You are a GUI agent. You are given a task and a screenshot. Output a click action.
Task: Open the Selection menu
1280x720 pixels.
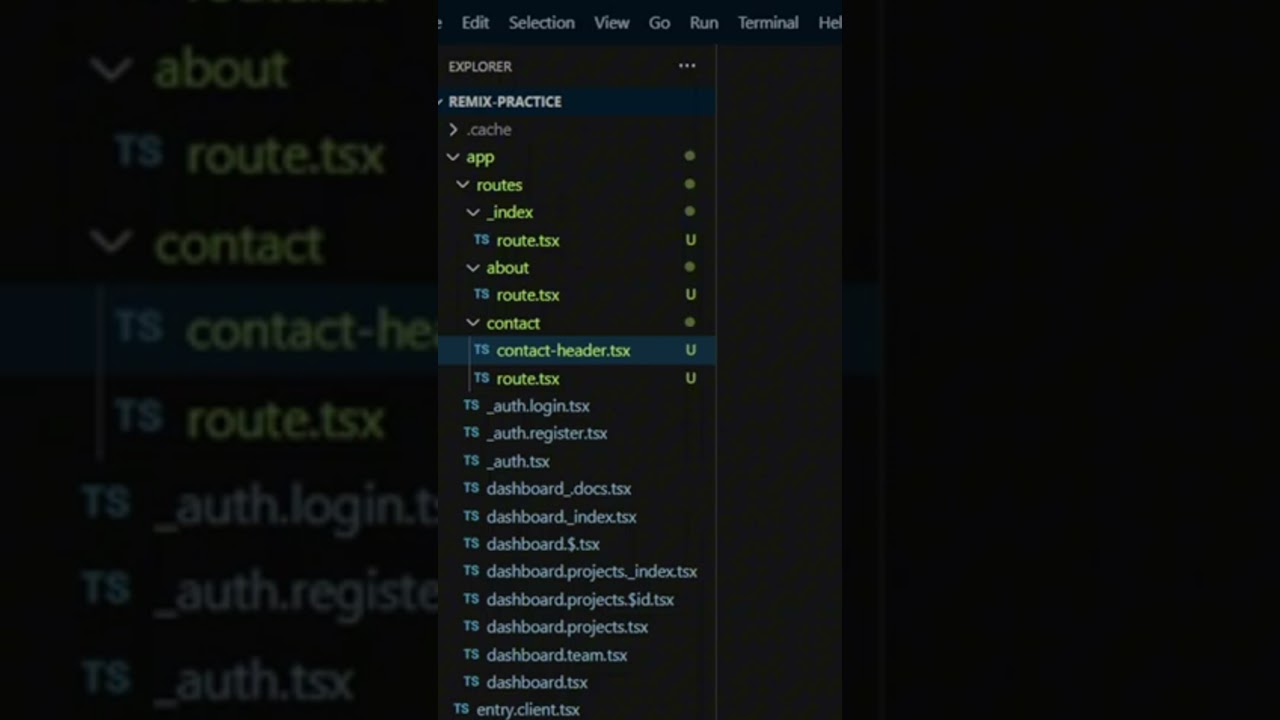[541, 22]
